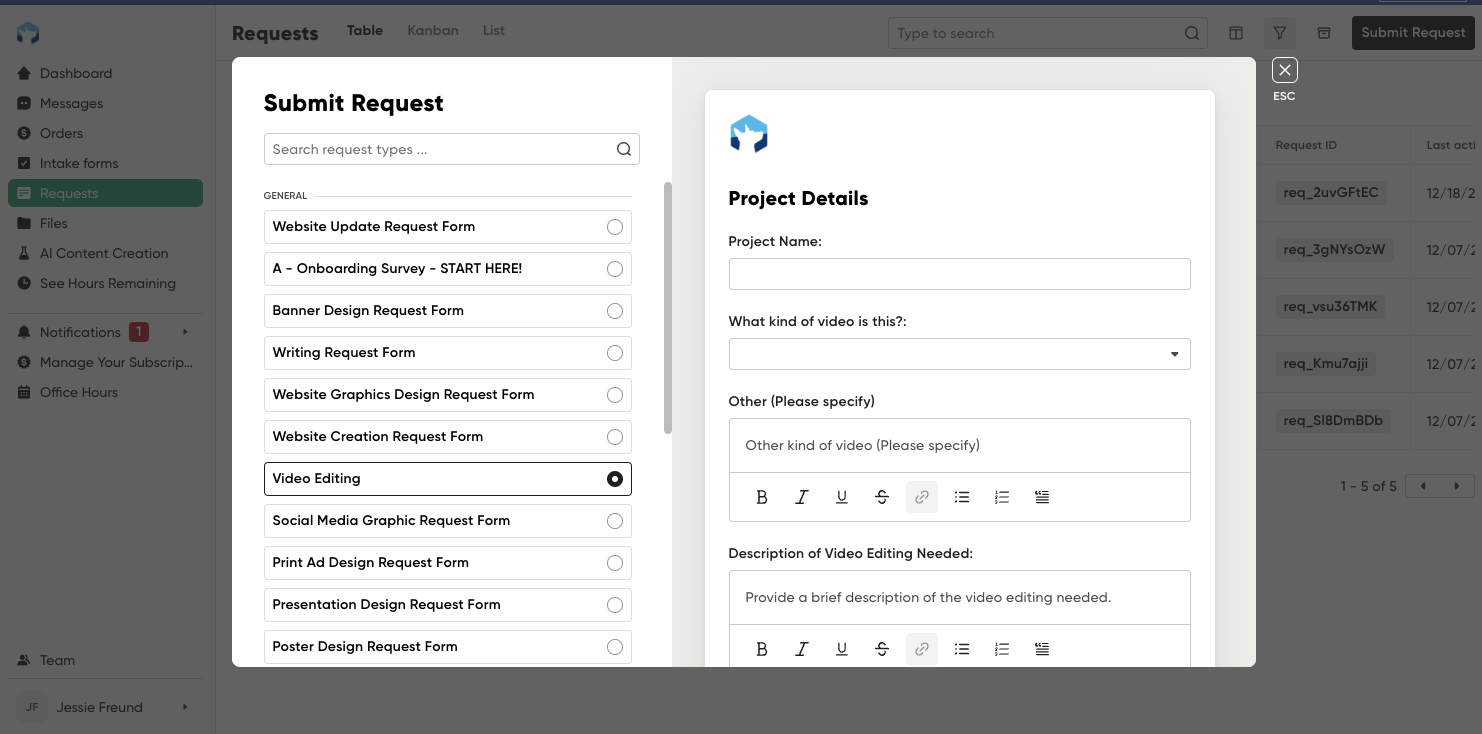Click request ID req_Kmu7ajji
Screen dimensions: 1482x734
(1326, 363)
